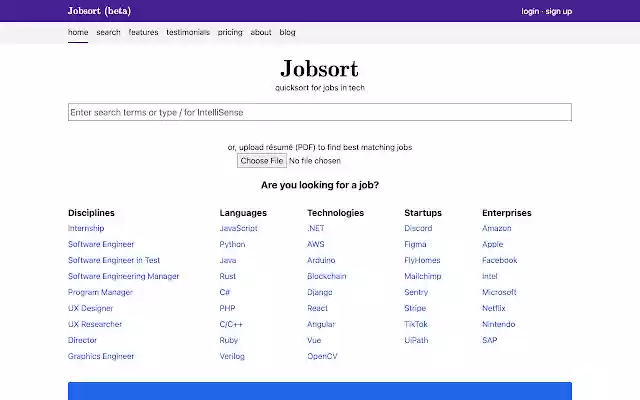640x400 pixels.
Task: Go to the features tab
Action: [x=143, y=32]
